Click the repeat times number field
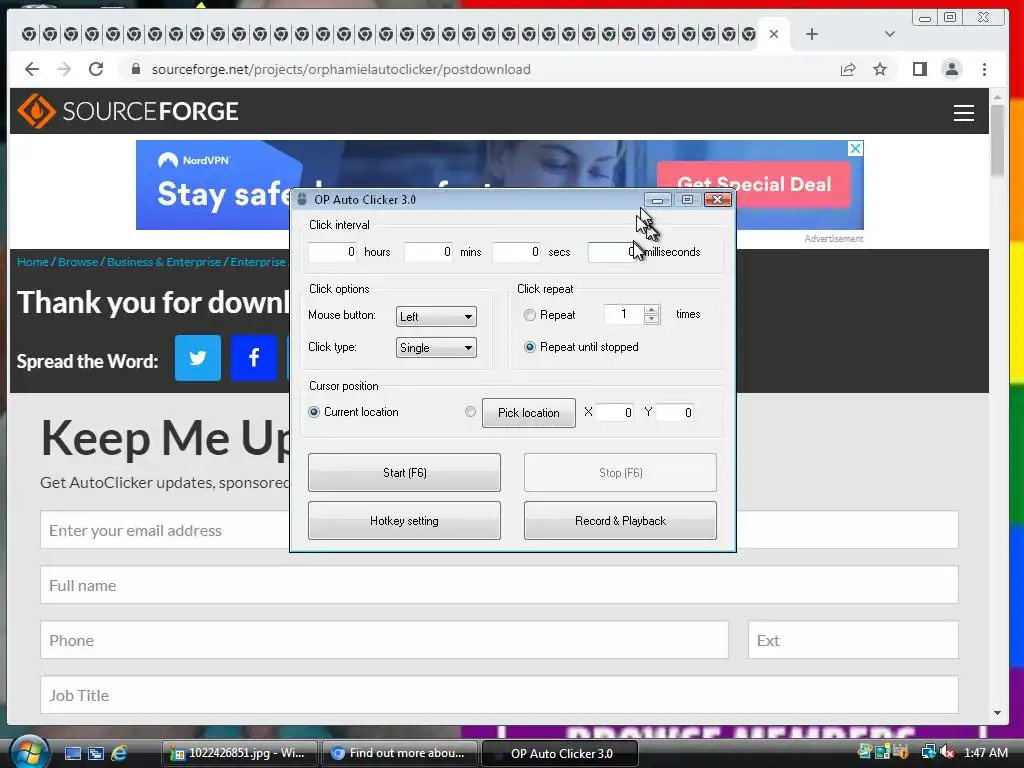Image resolution: width=1024 pixels, height=768 pixels. 624,315
